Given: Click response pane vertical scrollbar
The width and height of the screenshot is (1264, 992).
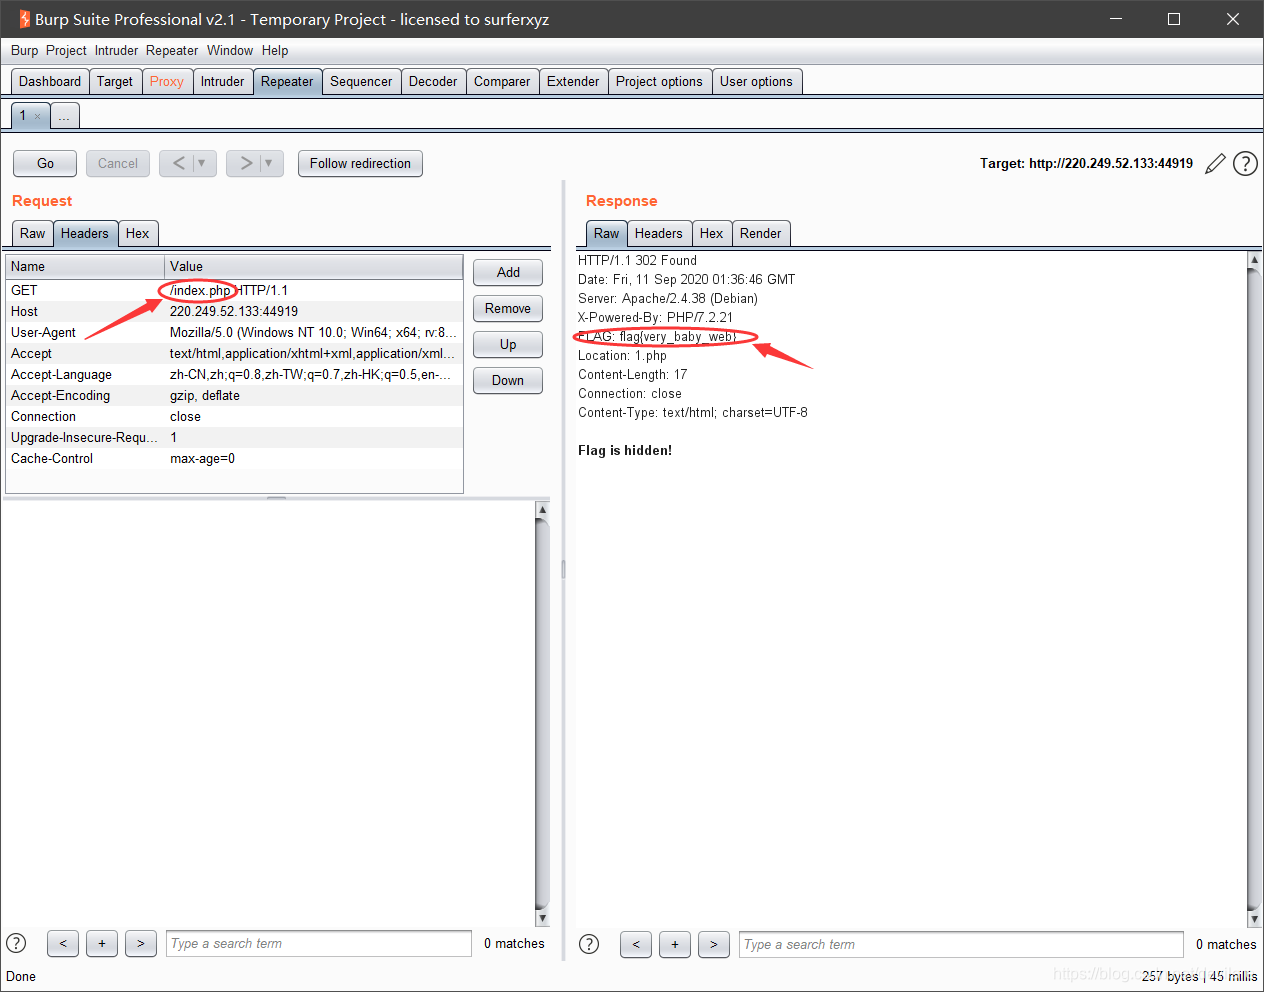Looking at the screenshot, I should (x=1255, y=590).
